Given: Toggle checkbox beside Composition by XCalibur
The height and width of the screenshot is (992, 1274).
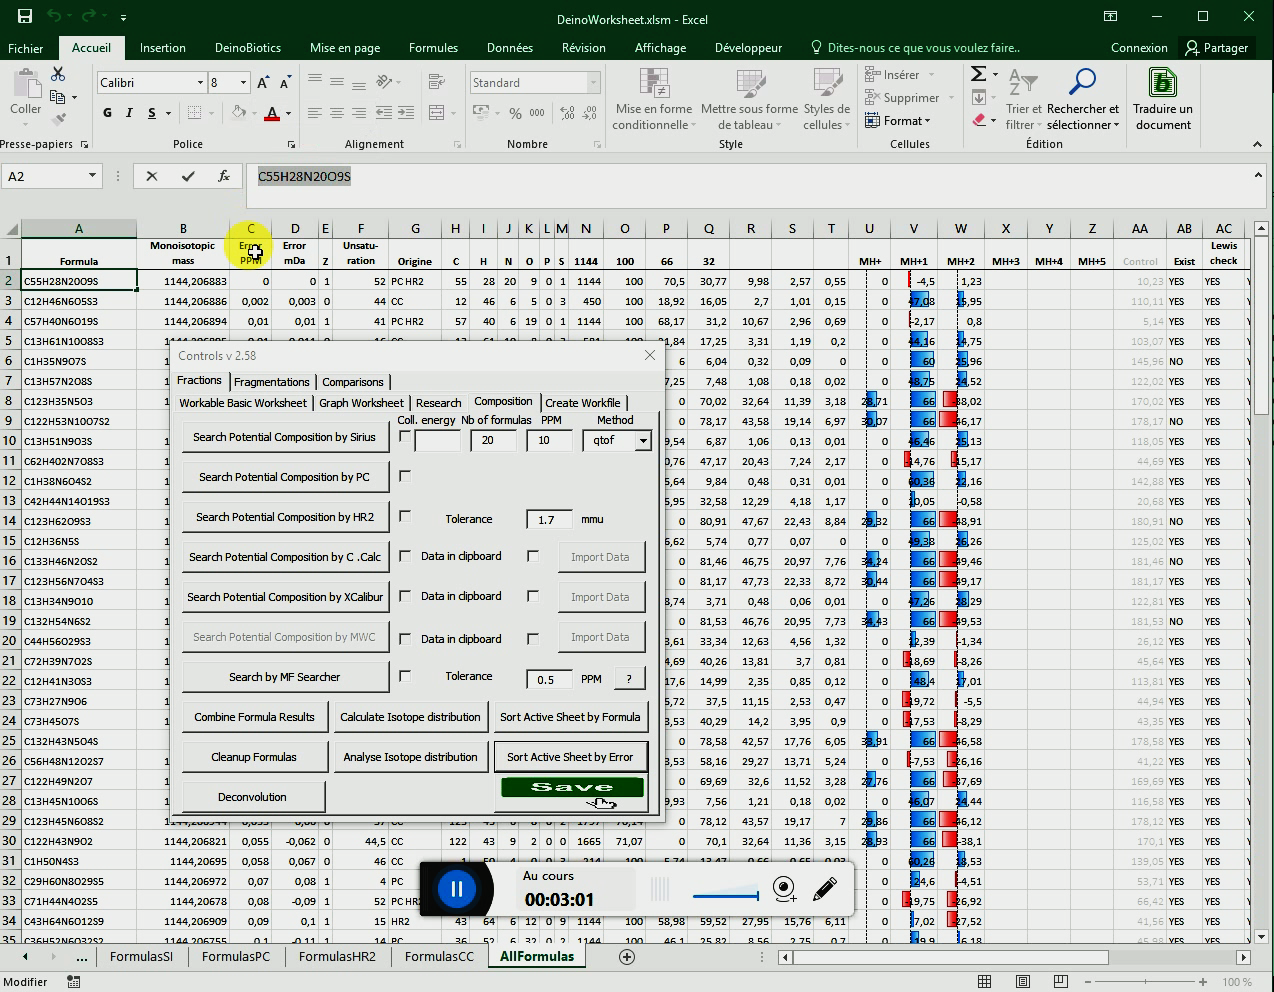Looking at the screenshot, I should tap(405, 596).
